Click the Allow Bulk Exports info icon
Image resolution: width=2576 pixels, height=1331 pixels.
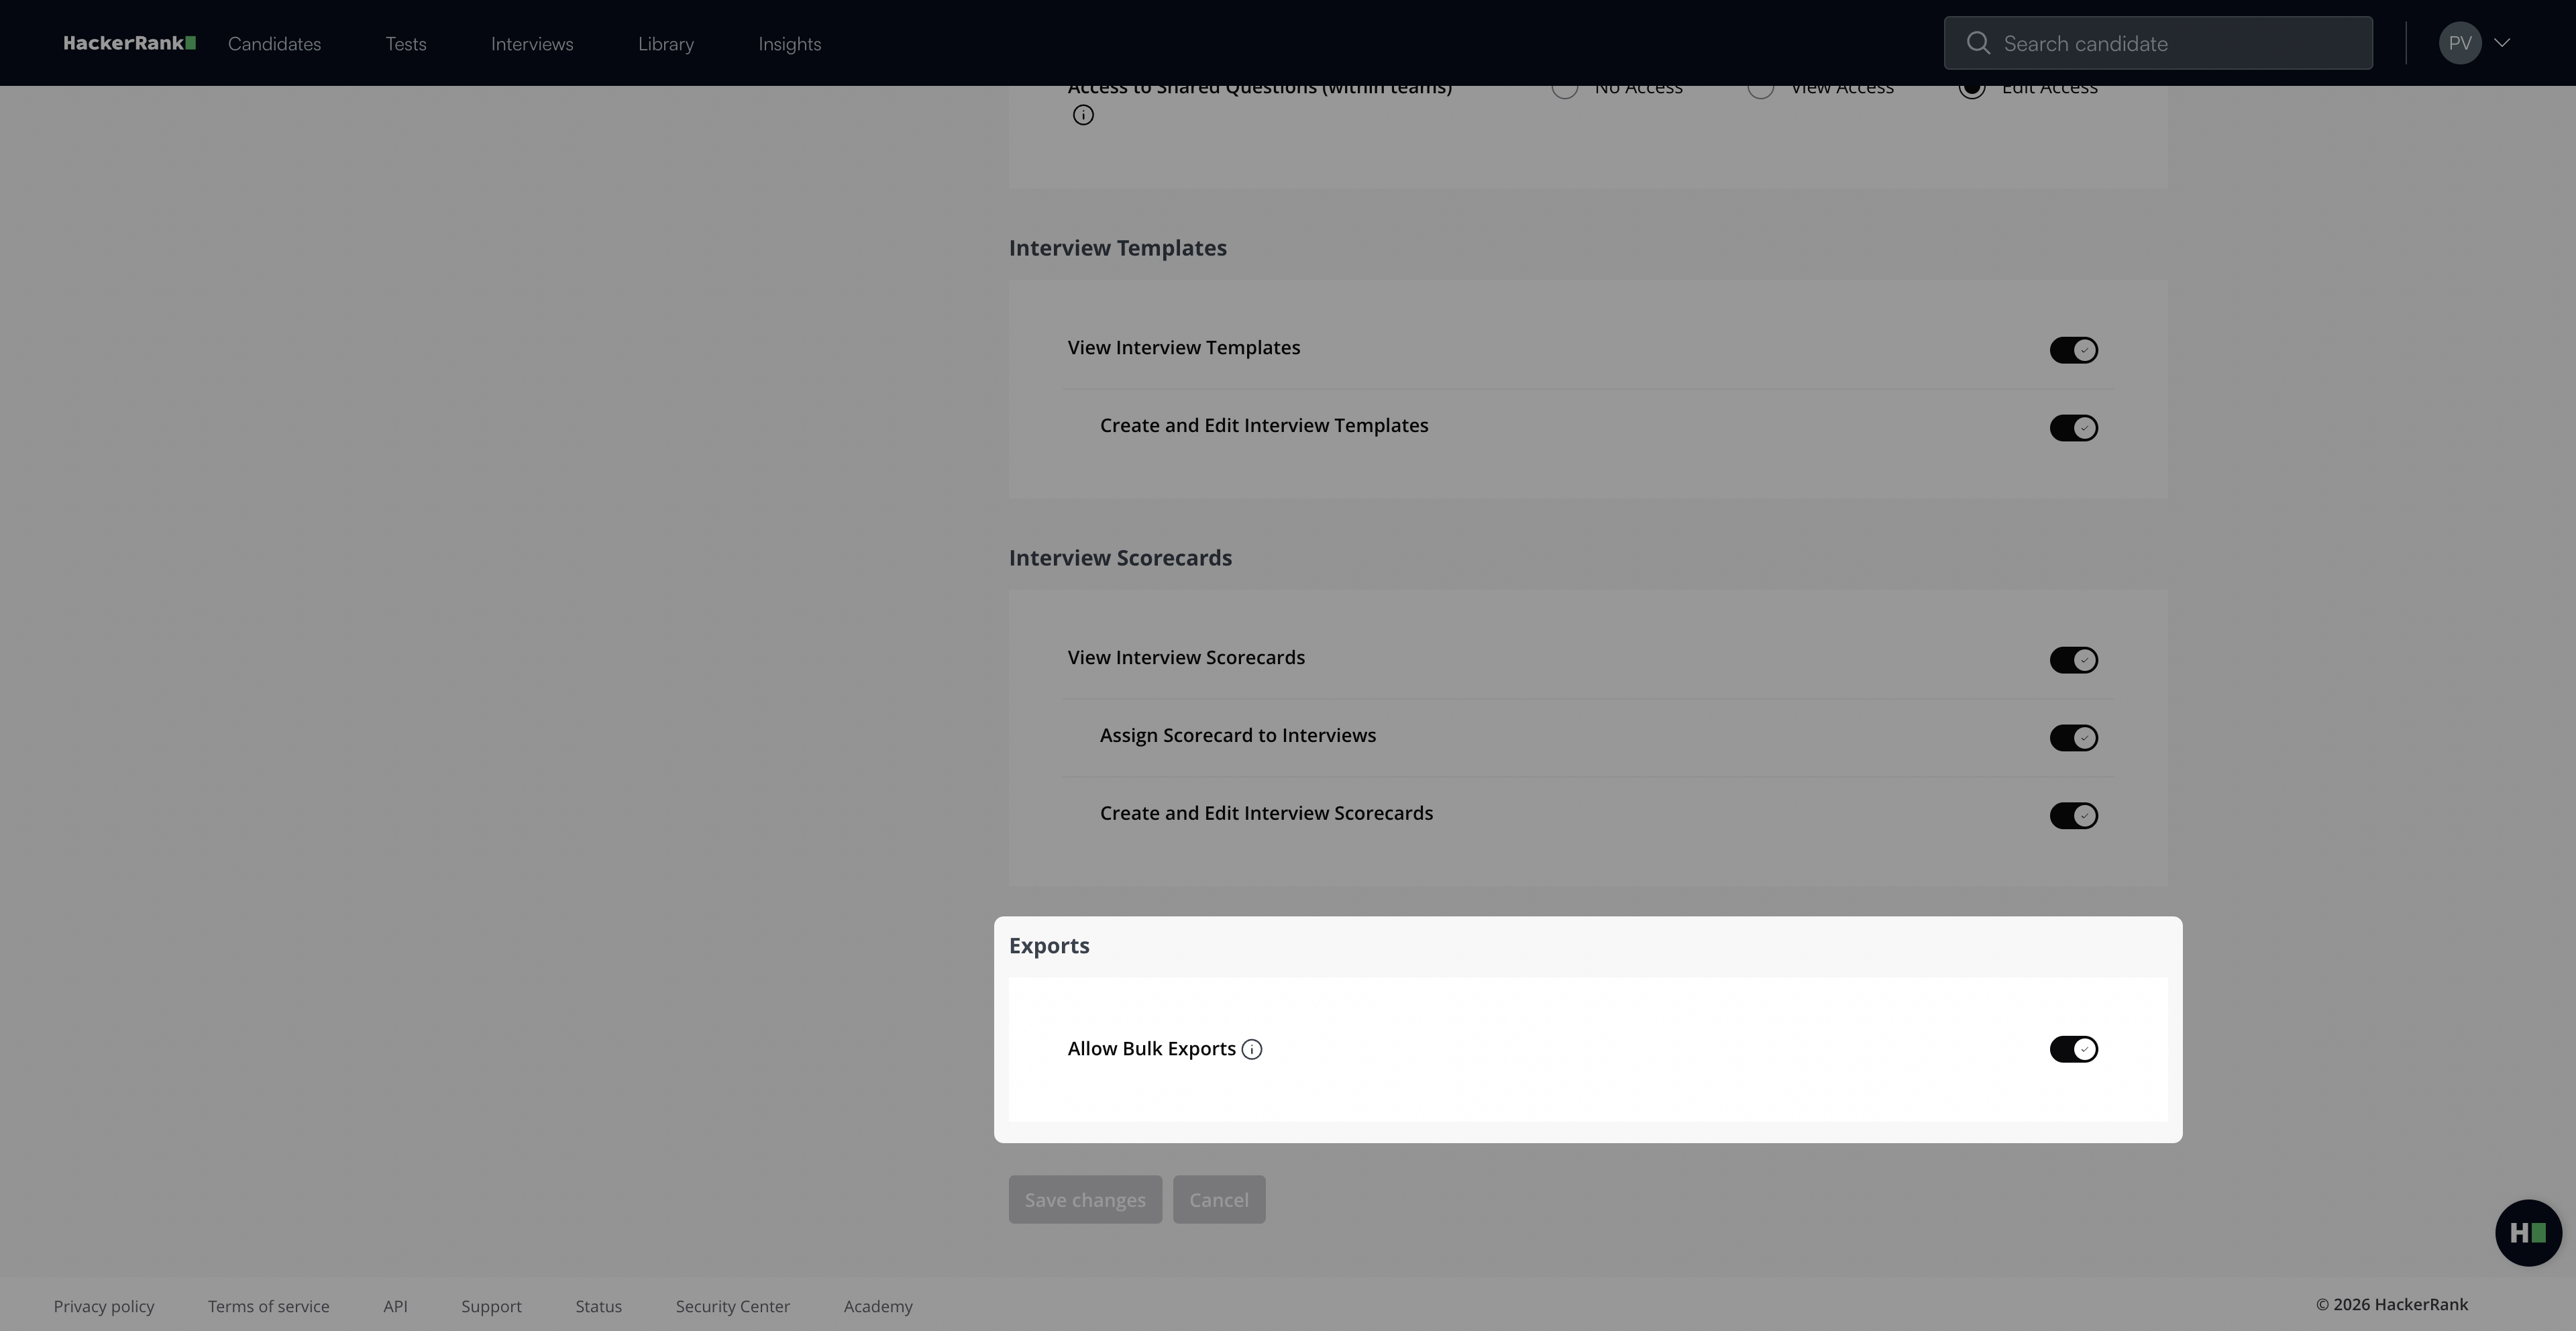click(x=1251, y=1049)
